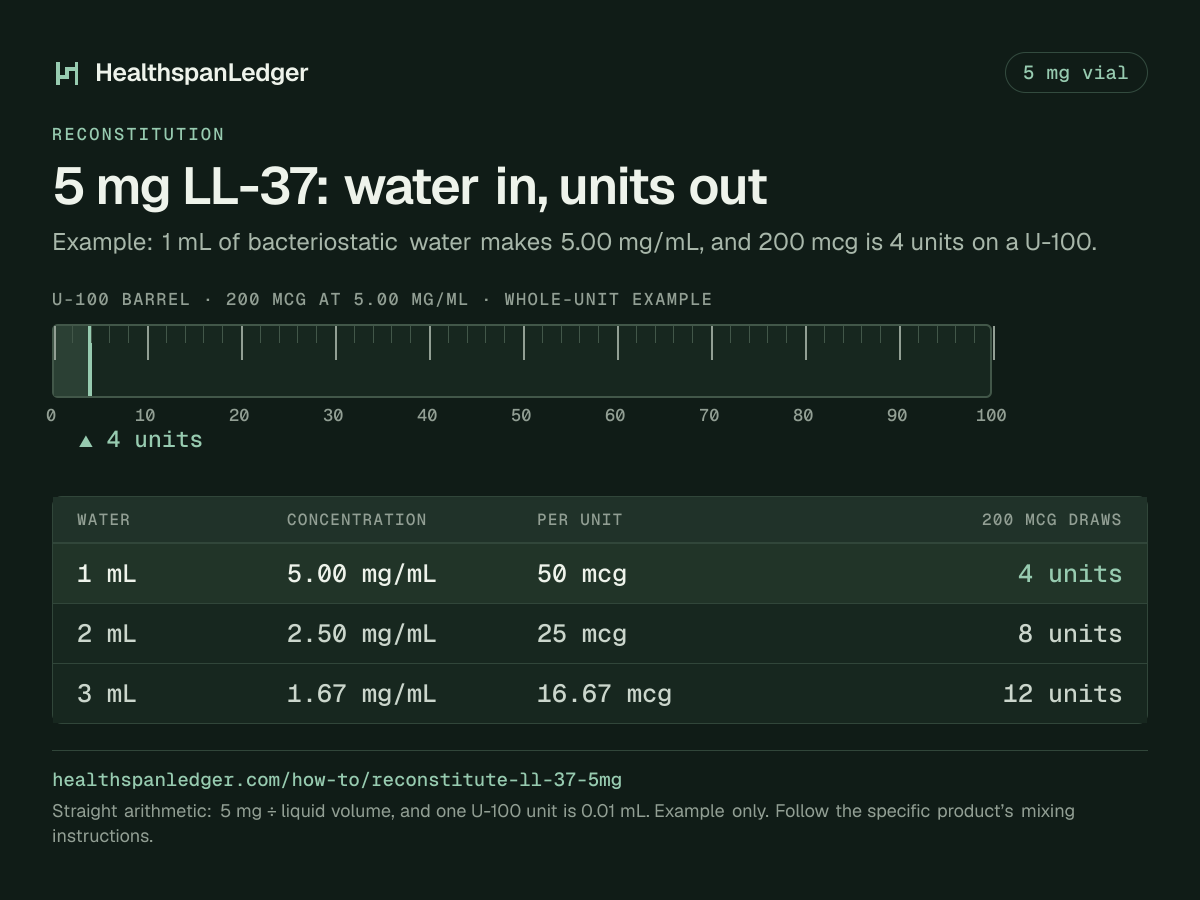This screenshot has width=1200, height=900.
Task: Select the 1.67 mg/mL concentration cell
Action: 362,694
